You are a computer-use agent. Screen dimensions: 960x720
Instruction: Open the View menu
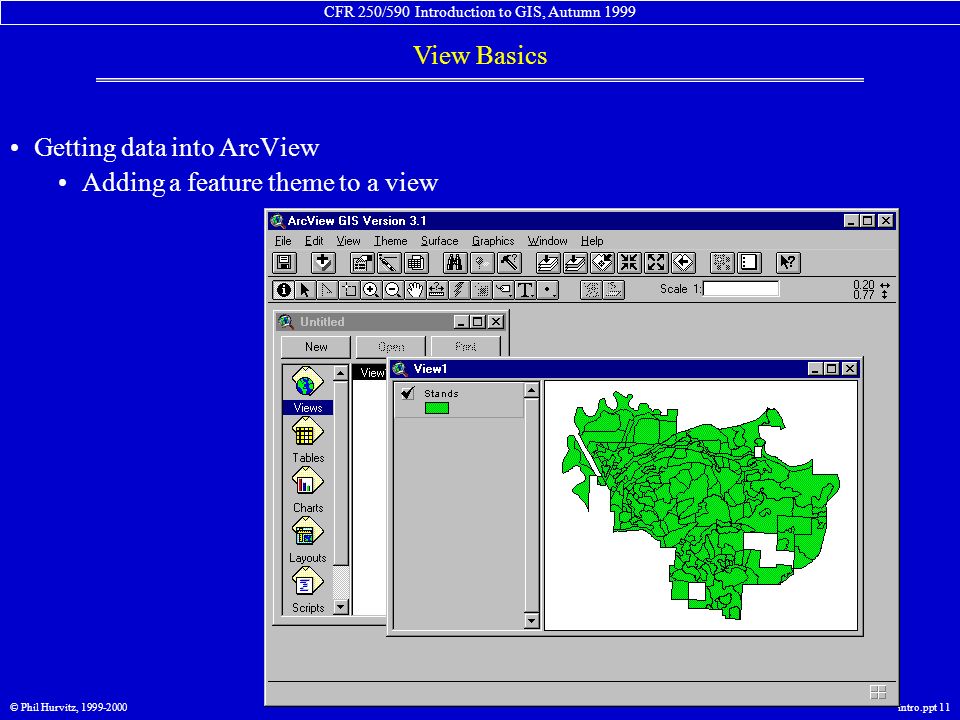[348, 241]
